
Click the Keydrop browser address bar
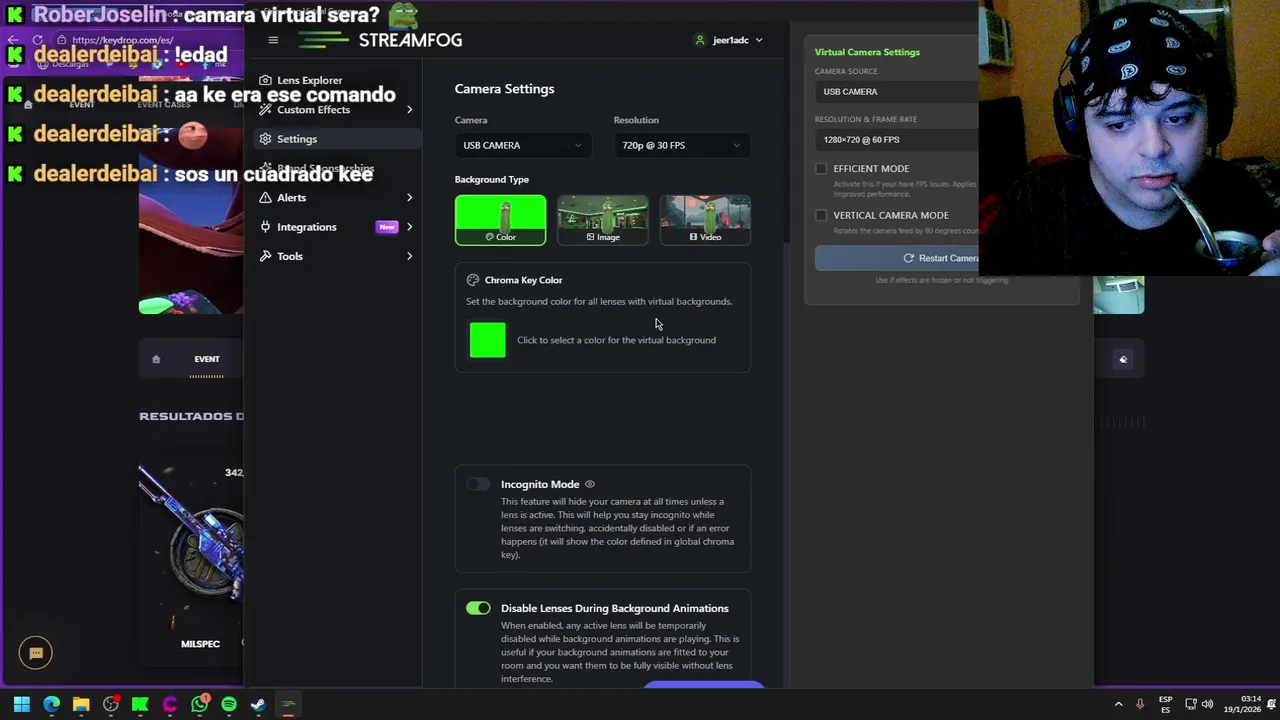tap(122, 40)
